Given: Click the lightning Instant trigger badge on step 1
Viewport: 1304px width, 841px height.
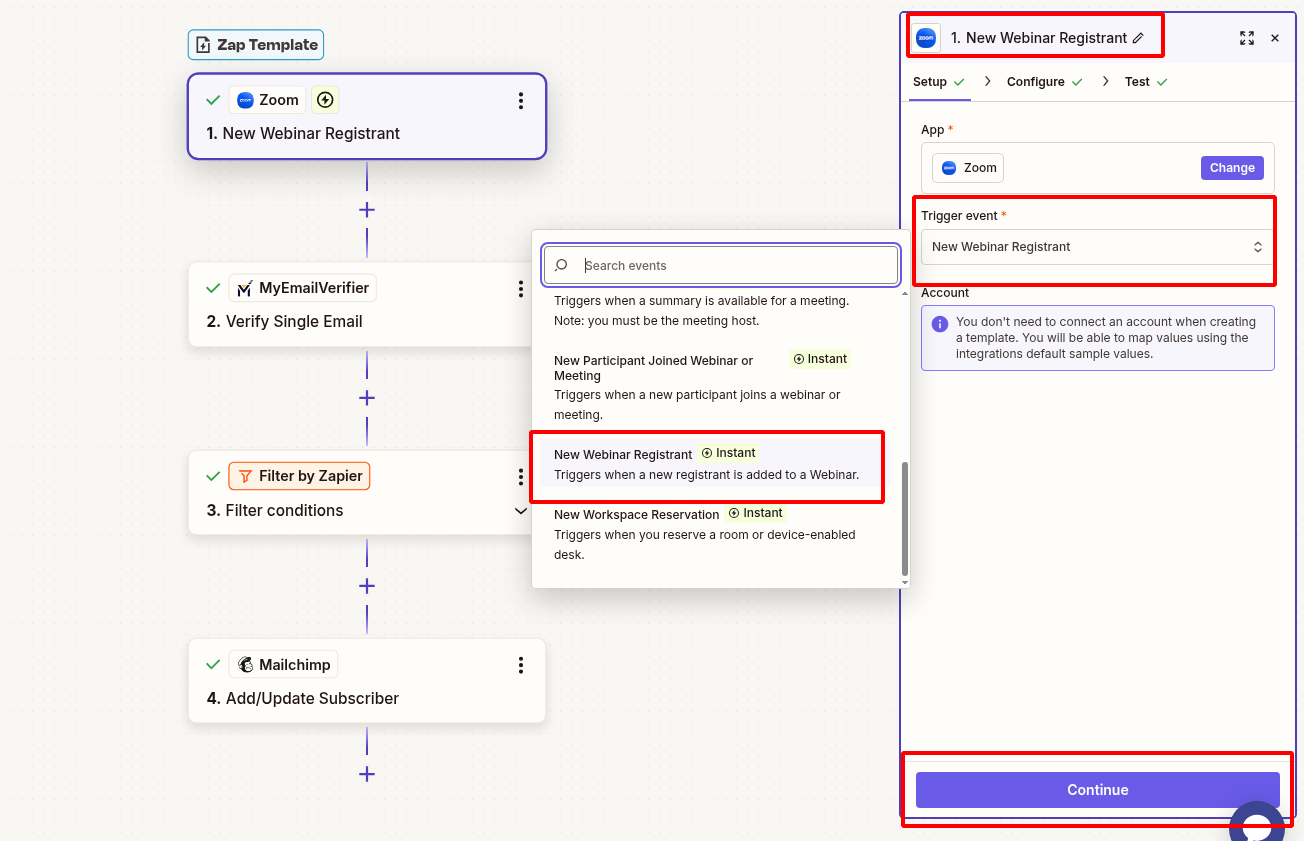Looking at the screenshot, I should [x=325, y=99].
